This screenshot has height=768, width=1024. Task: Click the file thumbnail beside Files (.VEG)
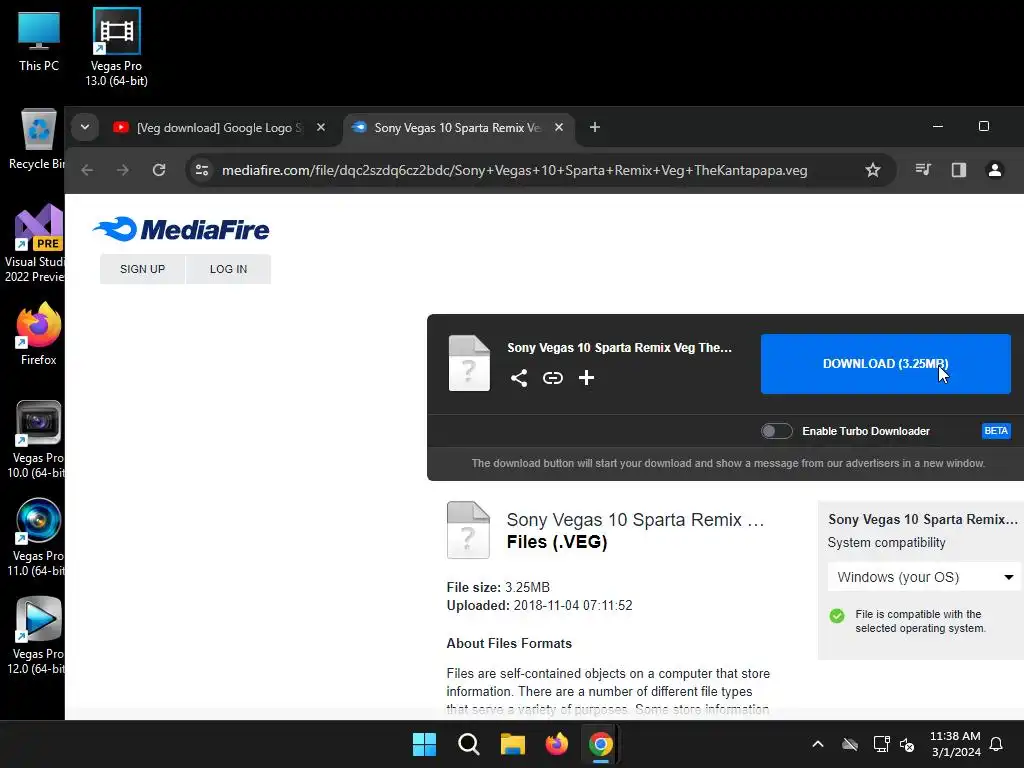point(468,530)
